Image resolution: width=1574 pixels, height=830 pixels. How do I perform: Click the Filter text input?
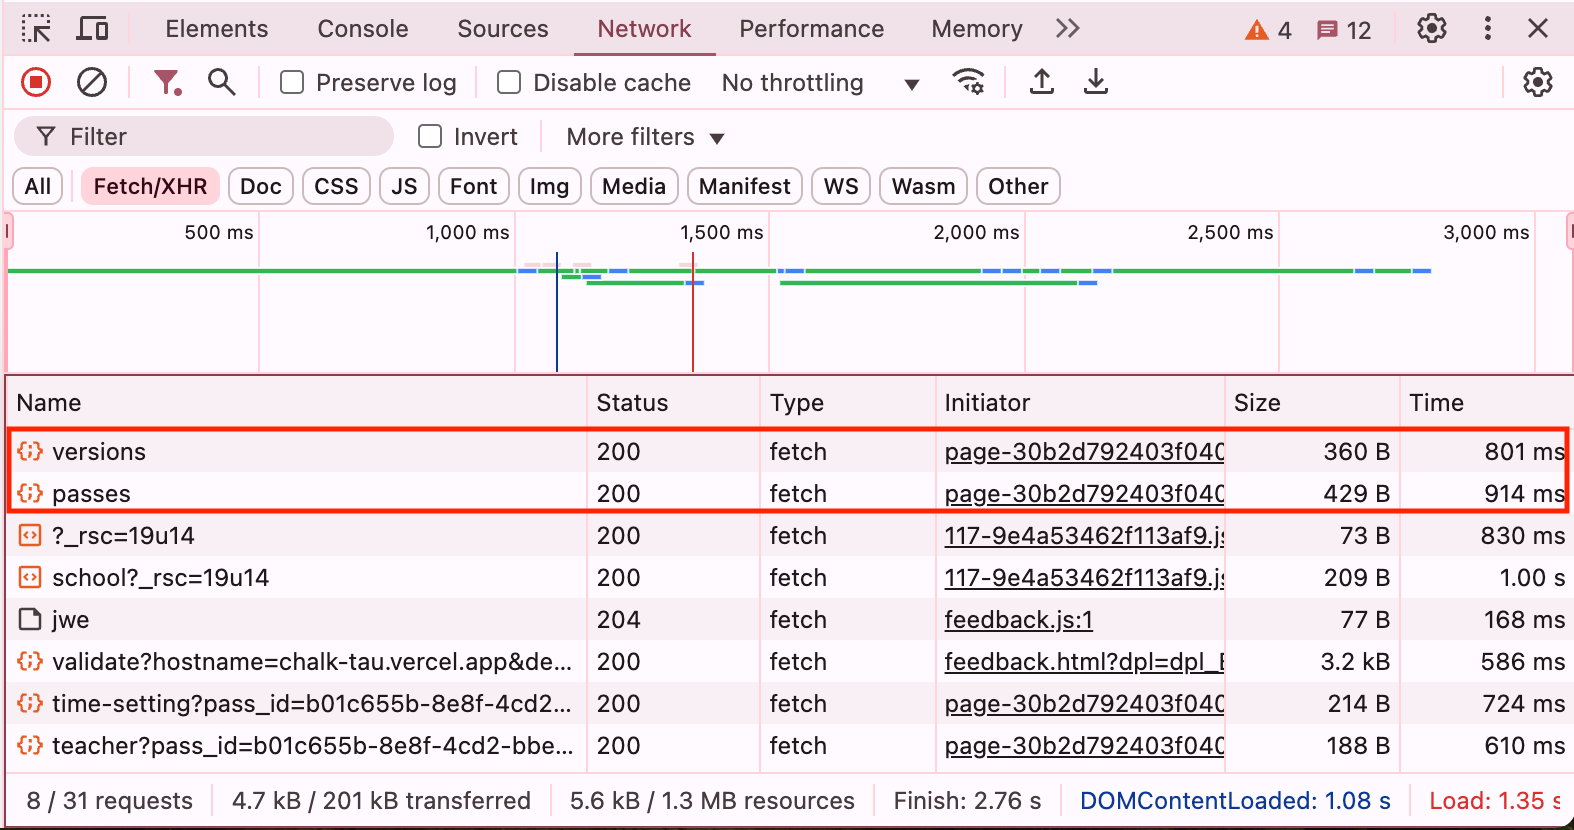pyautogui.click(x=204, y=136)
